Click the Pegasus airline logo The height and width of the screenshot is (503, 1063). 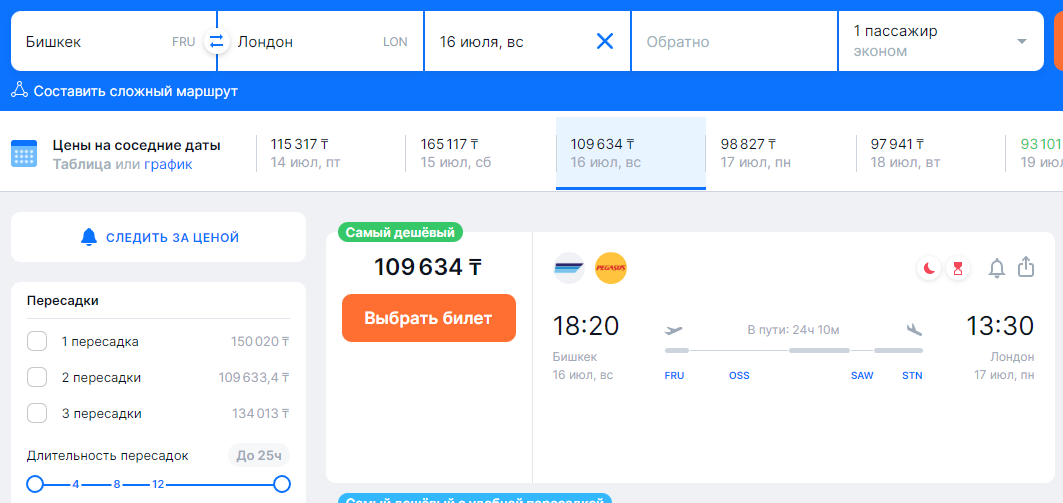(x=610, y=268)
